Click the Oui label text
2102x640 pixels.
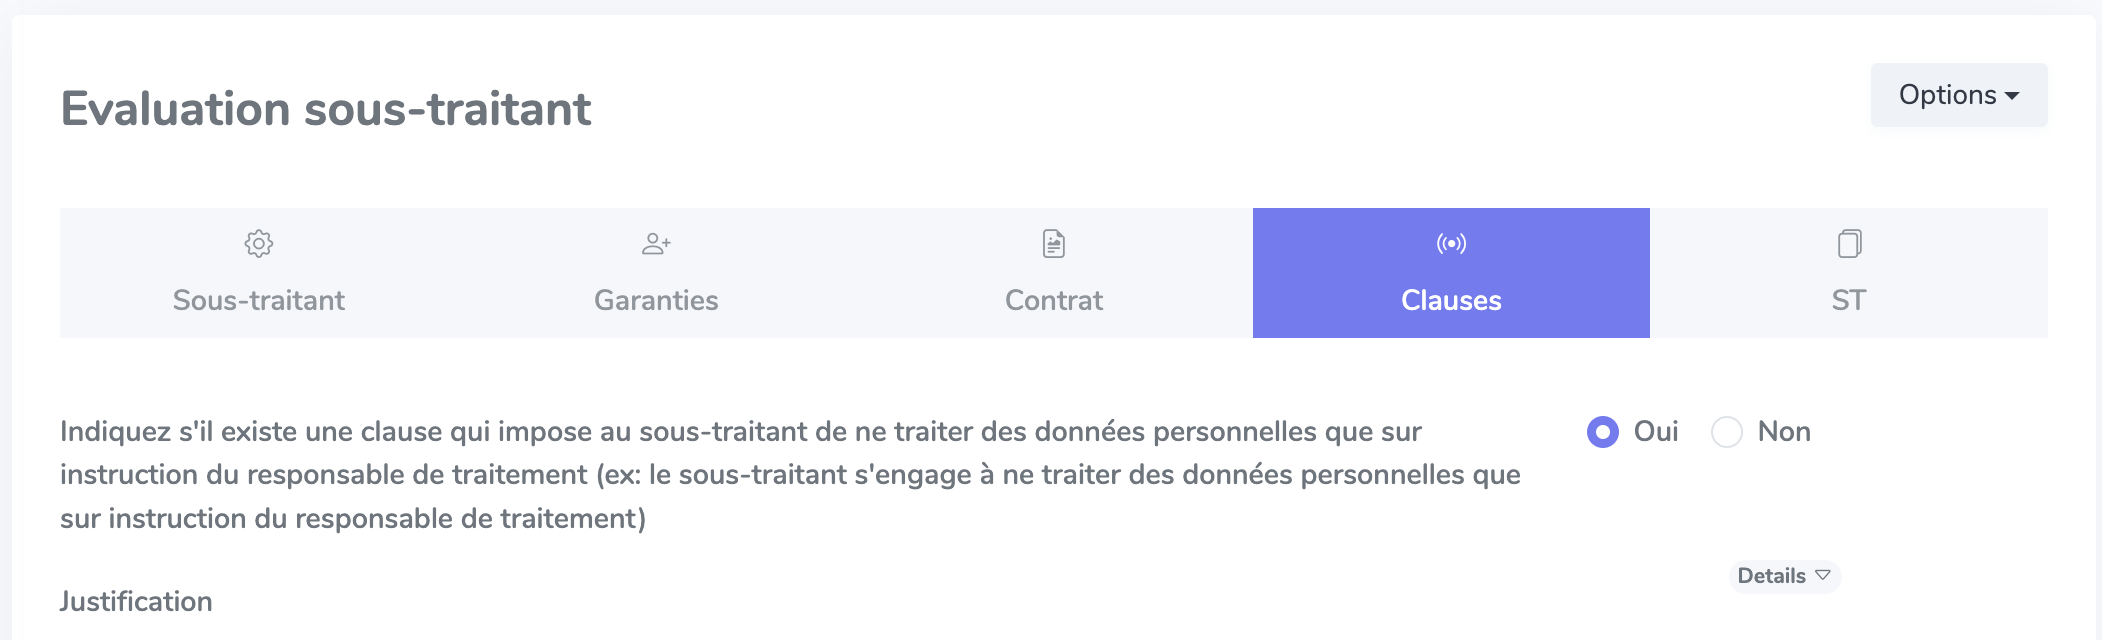[x=1656, y=431]
